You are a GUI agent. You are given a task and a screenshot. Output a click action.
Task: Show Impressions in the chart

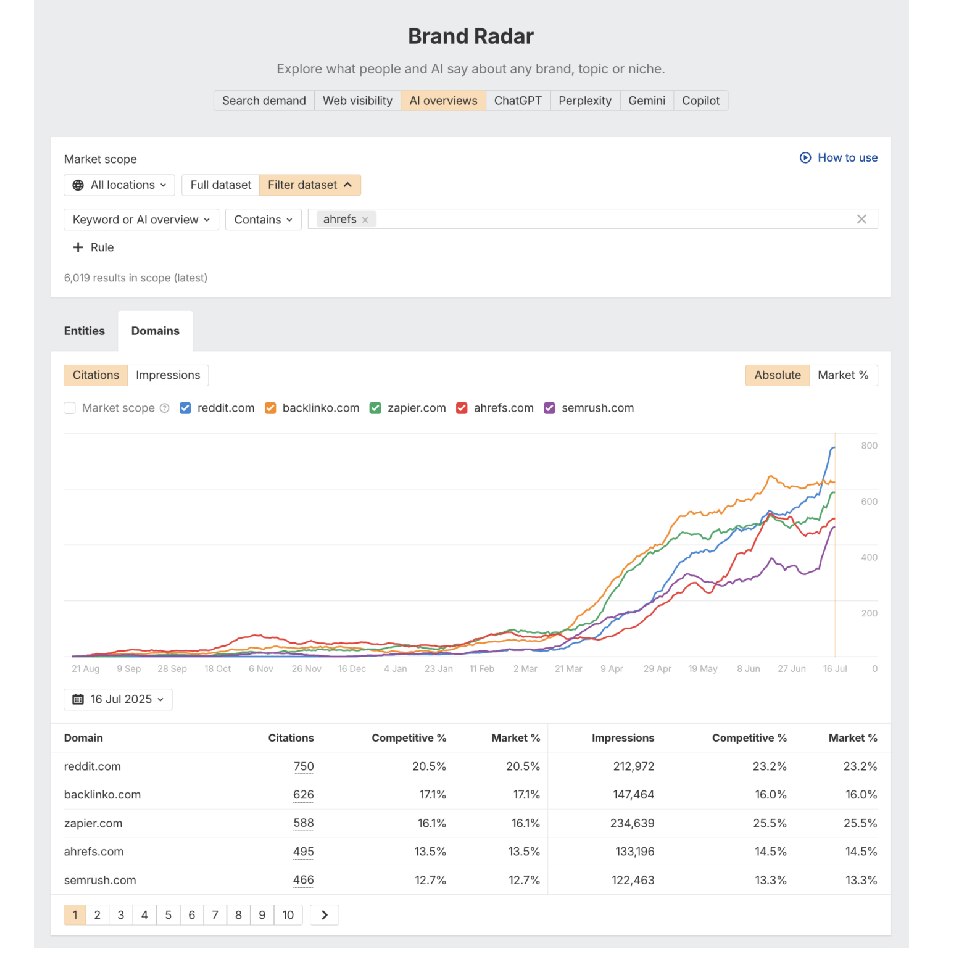click(x=168, y=375)
